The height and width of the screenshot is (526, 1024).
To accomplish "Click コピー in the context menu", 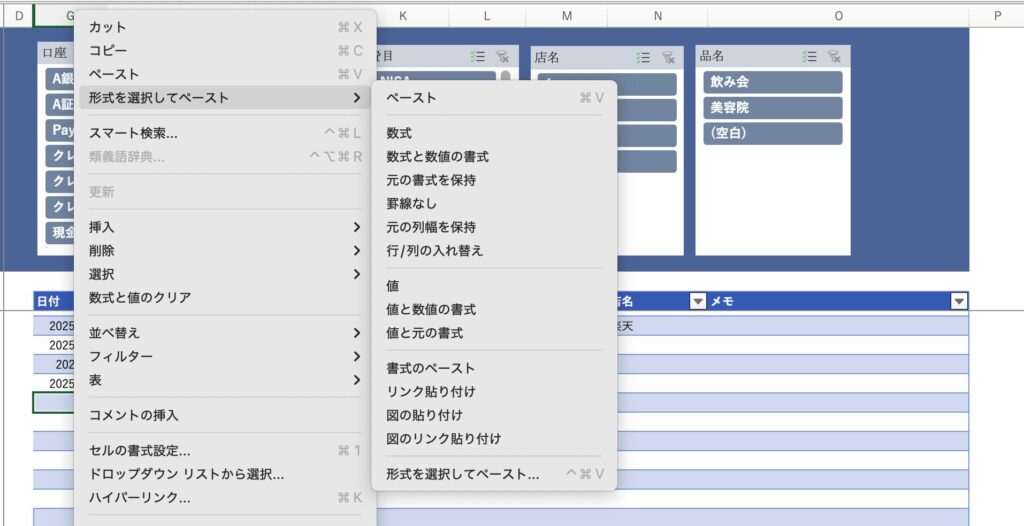I will point(108,50).
